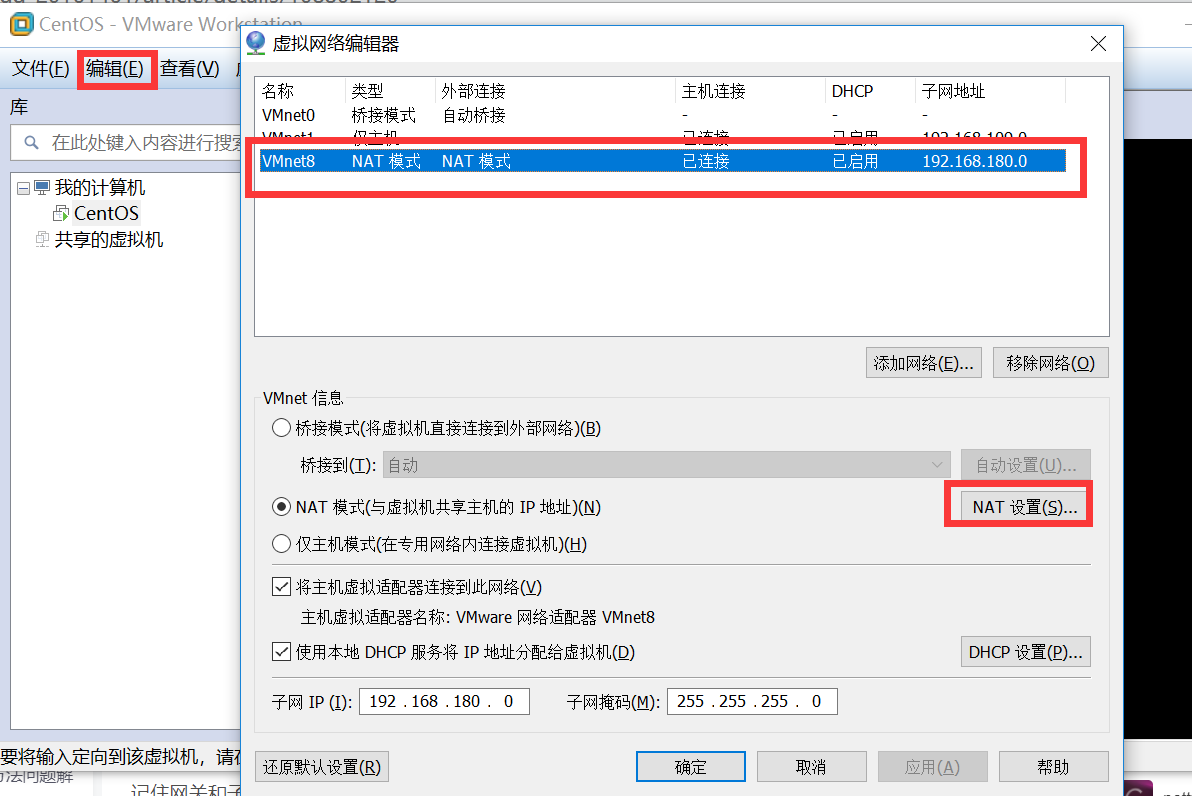Click the NAT 设置(S)... button
Image resolution: width=1192 pixels, height=796 pixels.
[1024, 507]
